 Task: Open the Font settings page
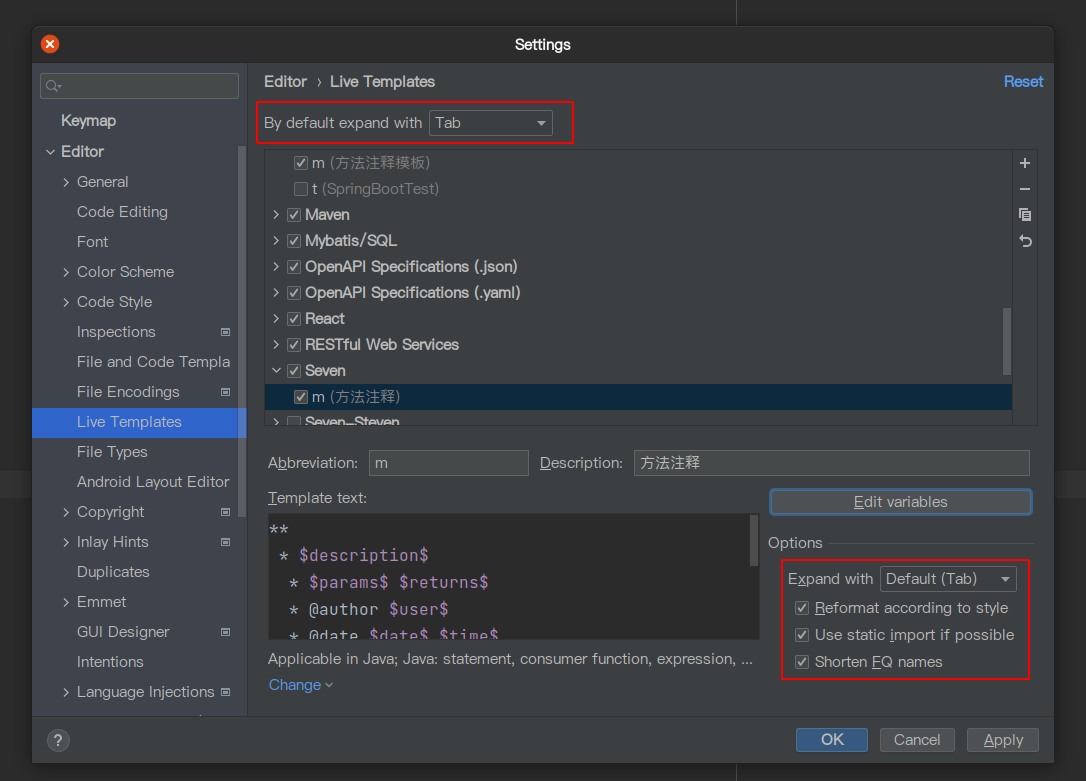click(92, 242)
